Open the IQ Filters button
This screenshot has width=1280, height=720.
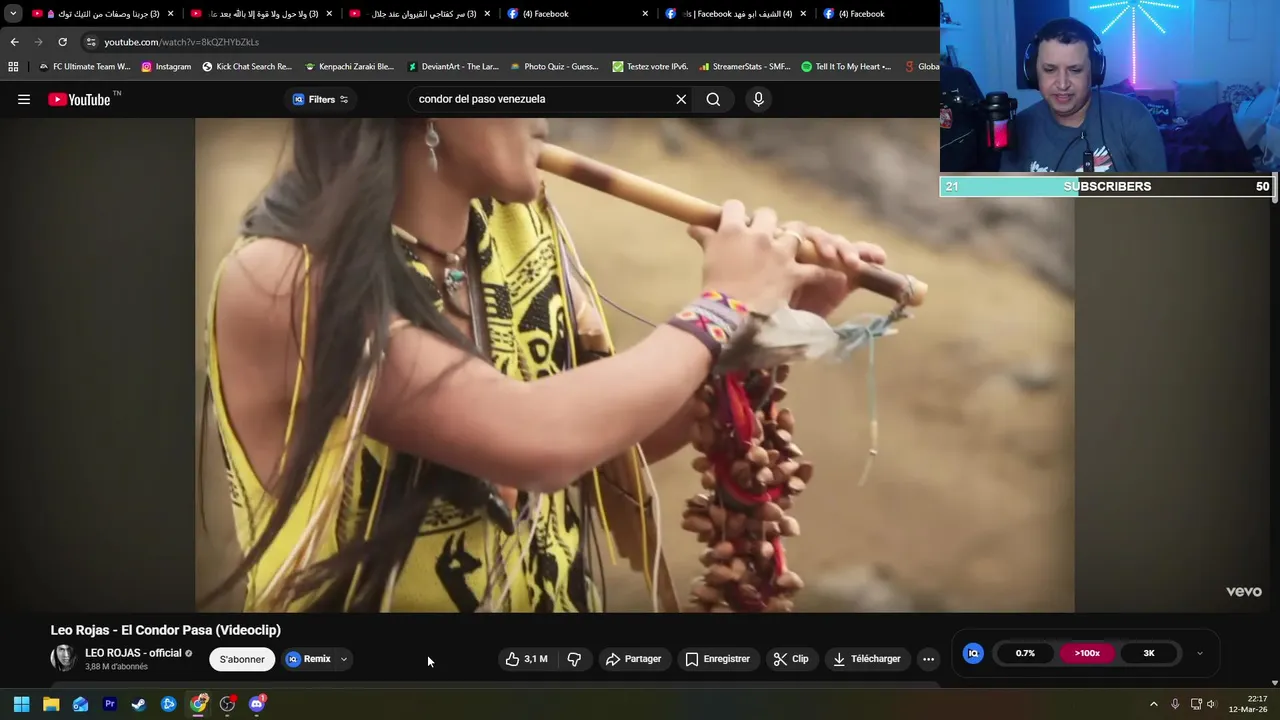tap(321, 99)
